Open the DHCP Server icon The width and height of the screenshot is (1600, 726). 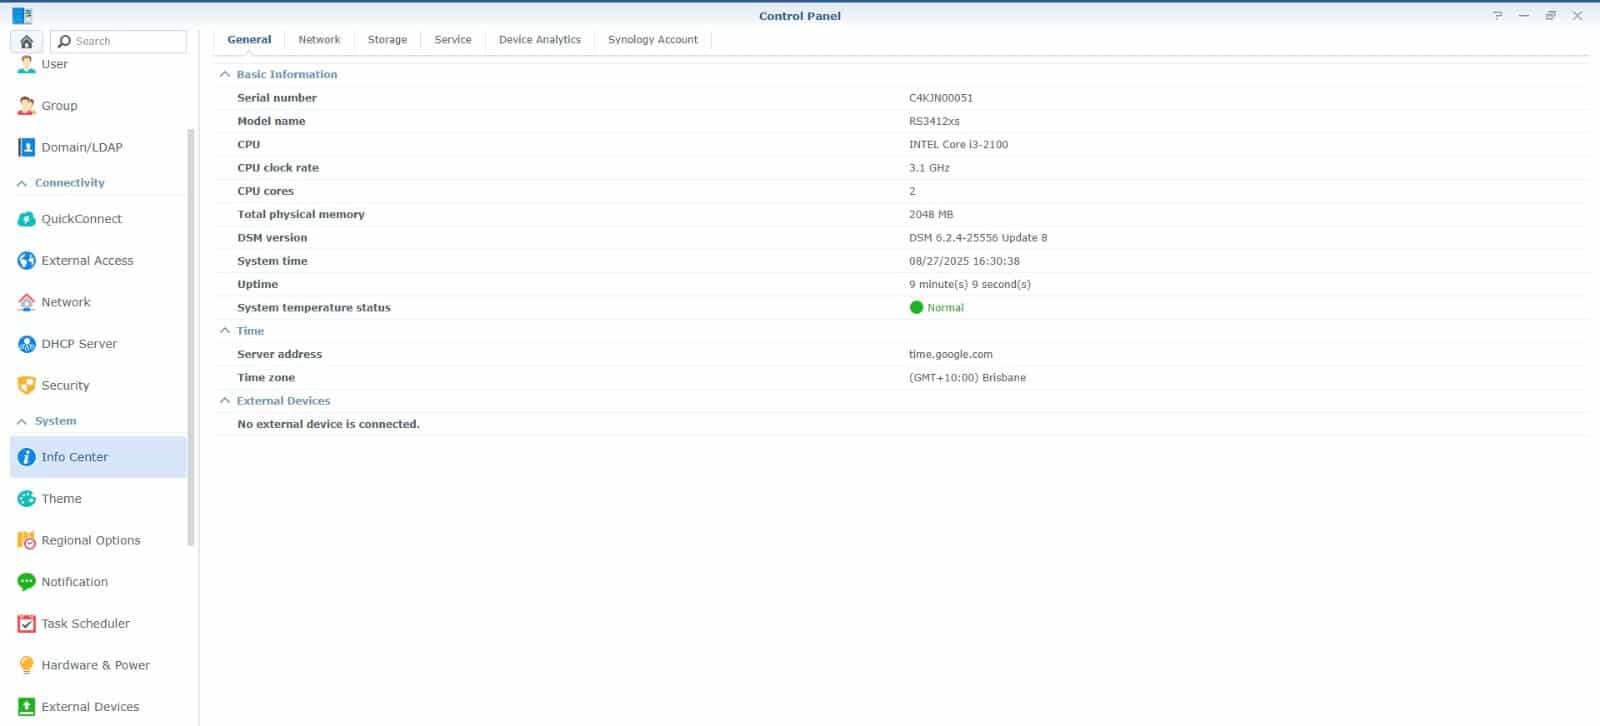(27, 344)
